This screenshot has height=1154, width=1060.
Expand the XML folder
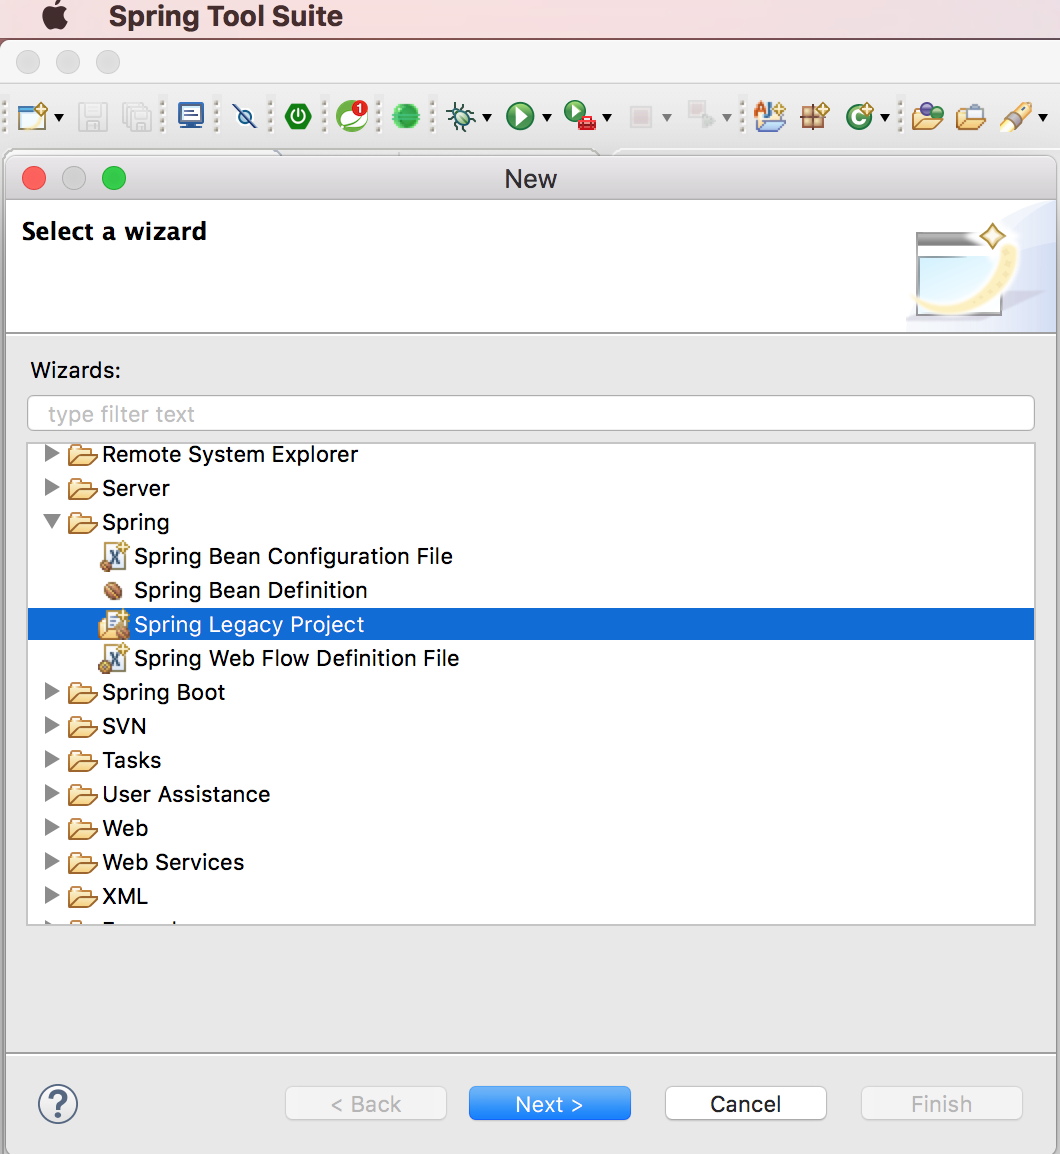(52, 895)
